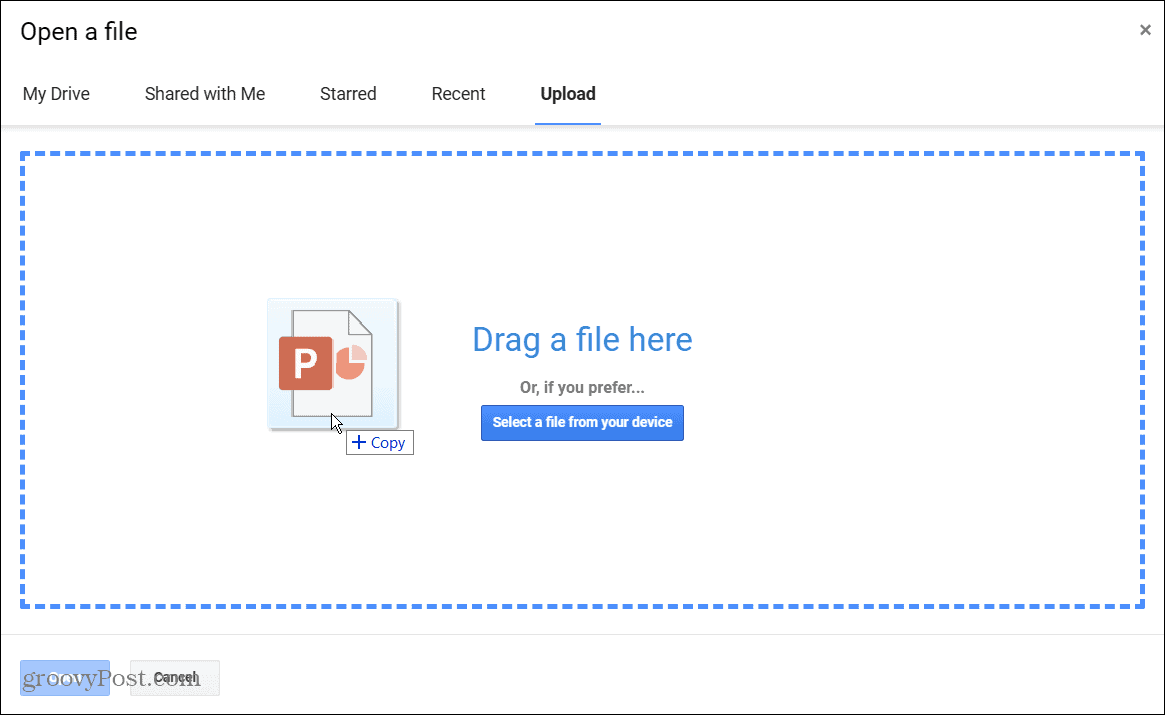Image resolution: width=1165 pixels, height=715 pixels.
Task: Click the Or, if you prefer text
Action: tap(582, 388)
